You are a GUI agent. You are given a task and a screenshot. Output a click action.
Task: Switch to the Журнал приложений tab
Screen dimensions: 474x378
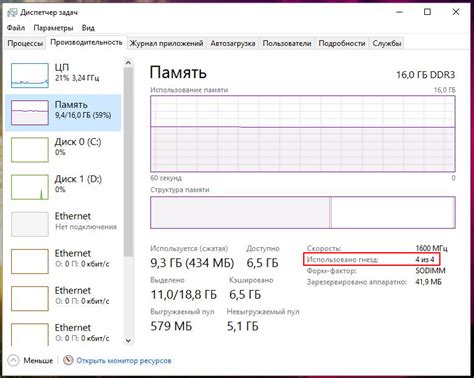(x=166, y=43)
